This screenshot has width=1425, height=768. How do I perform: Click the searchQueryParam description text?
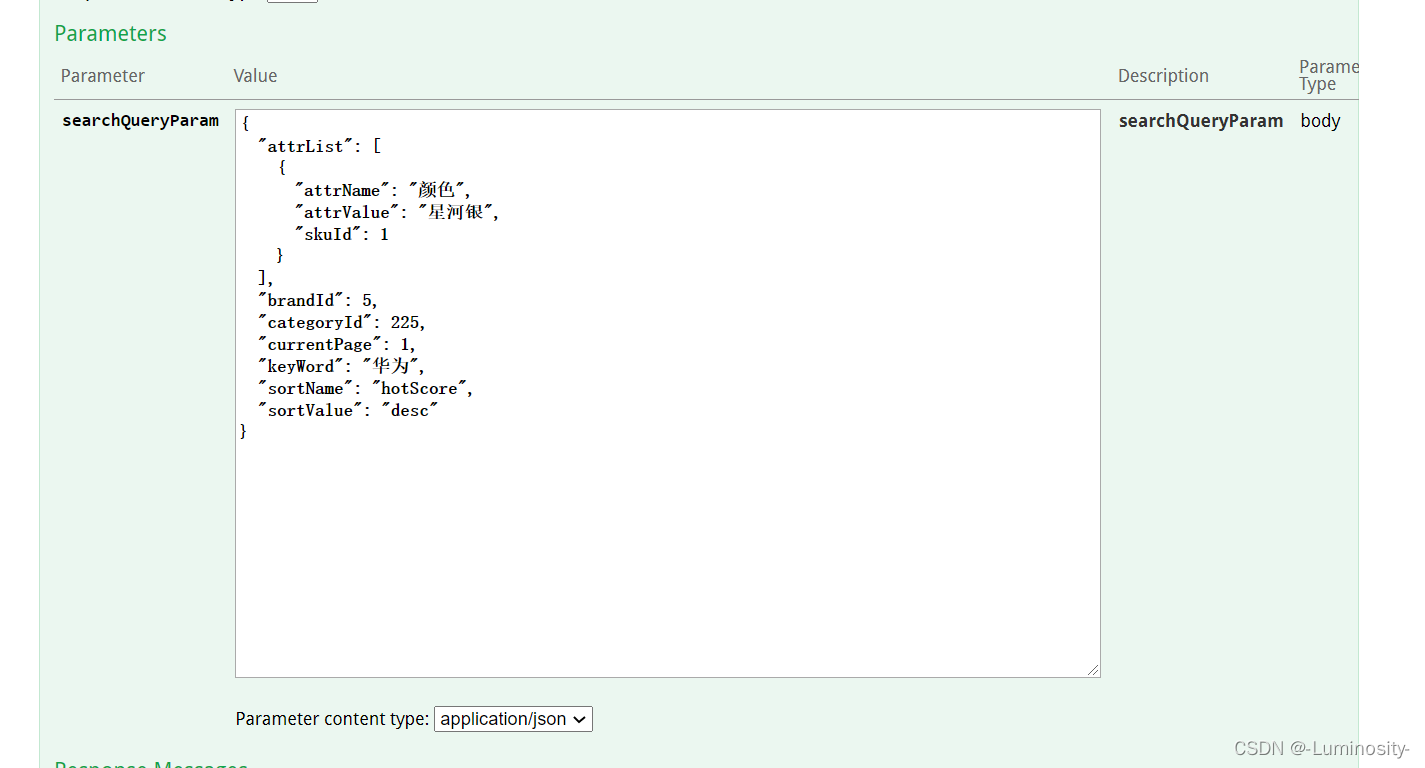[1200, 120]
